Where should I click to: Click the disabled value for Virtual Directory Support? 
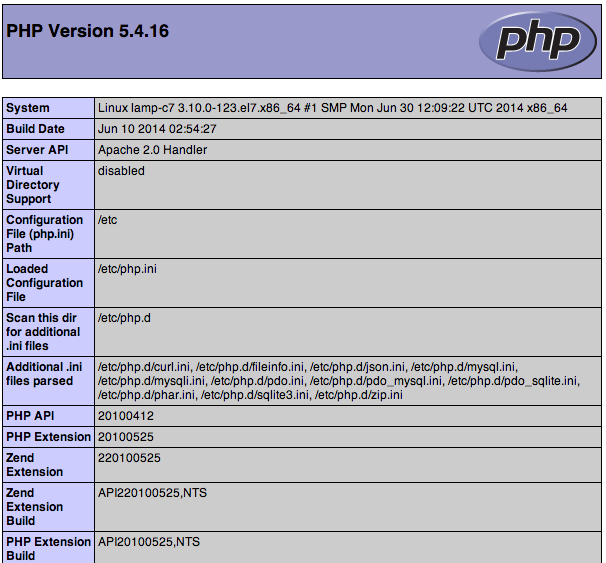tap(121, 171)
